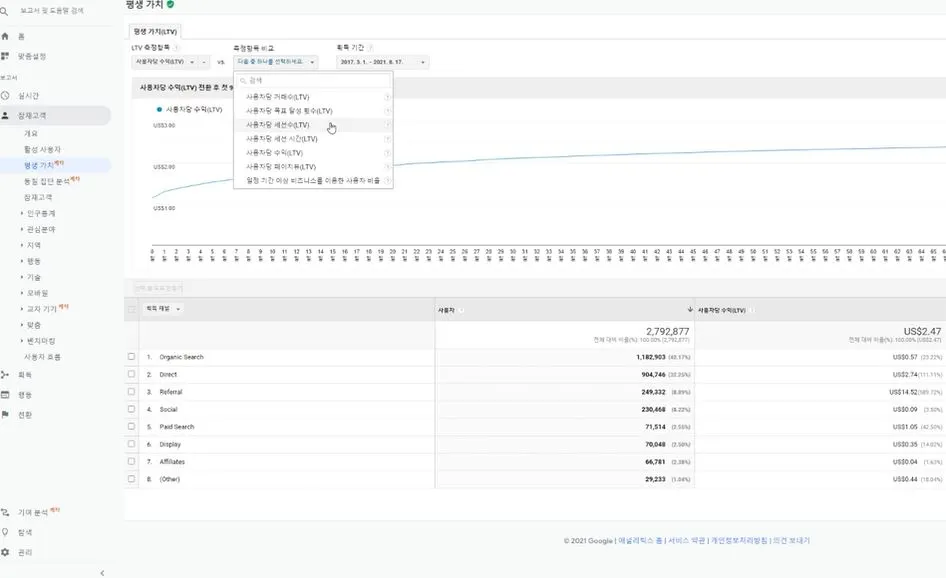Image resolution: width=946 pixels, height=578 pixels.
Task: Open the Acquisition (획득) icon
Action: pyautogui.click(x=5, y=375)
